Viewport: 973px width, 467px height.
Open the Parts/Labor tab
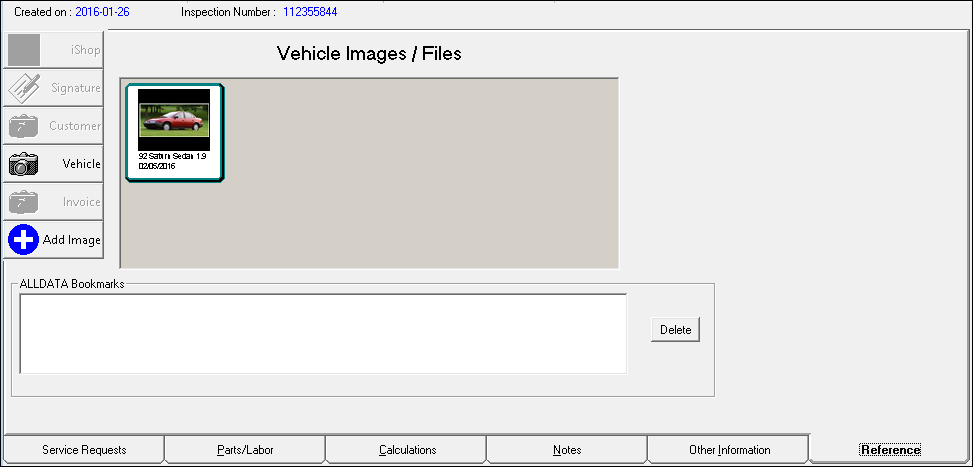[245, 450]
